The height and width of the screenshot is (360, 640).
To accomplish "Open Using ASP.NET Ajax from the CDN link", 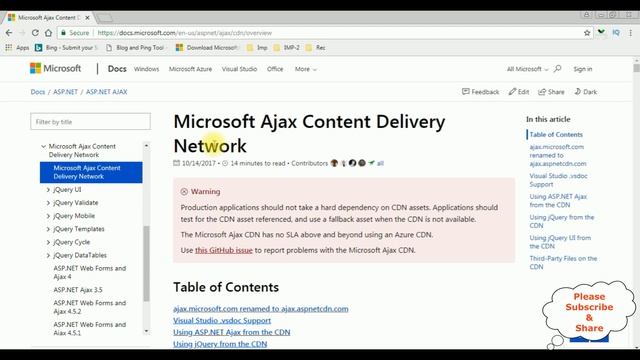I will click(x=231, y=333).
